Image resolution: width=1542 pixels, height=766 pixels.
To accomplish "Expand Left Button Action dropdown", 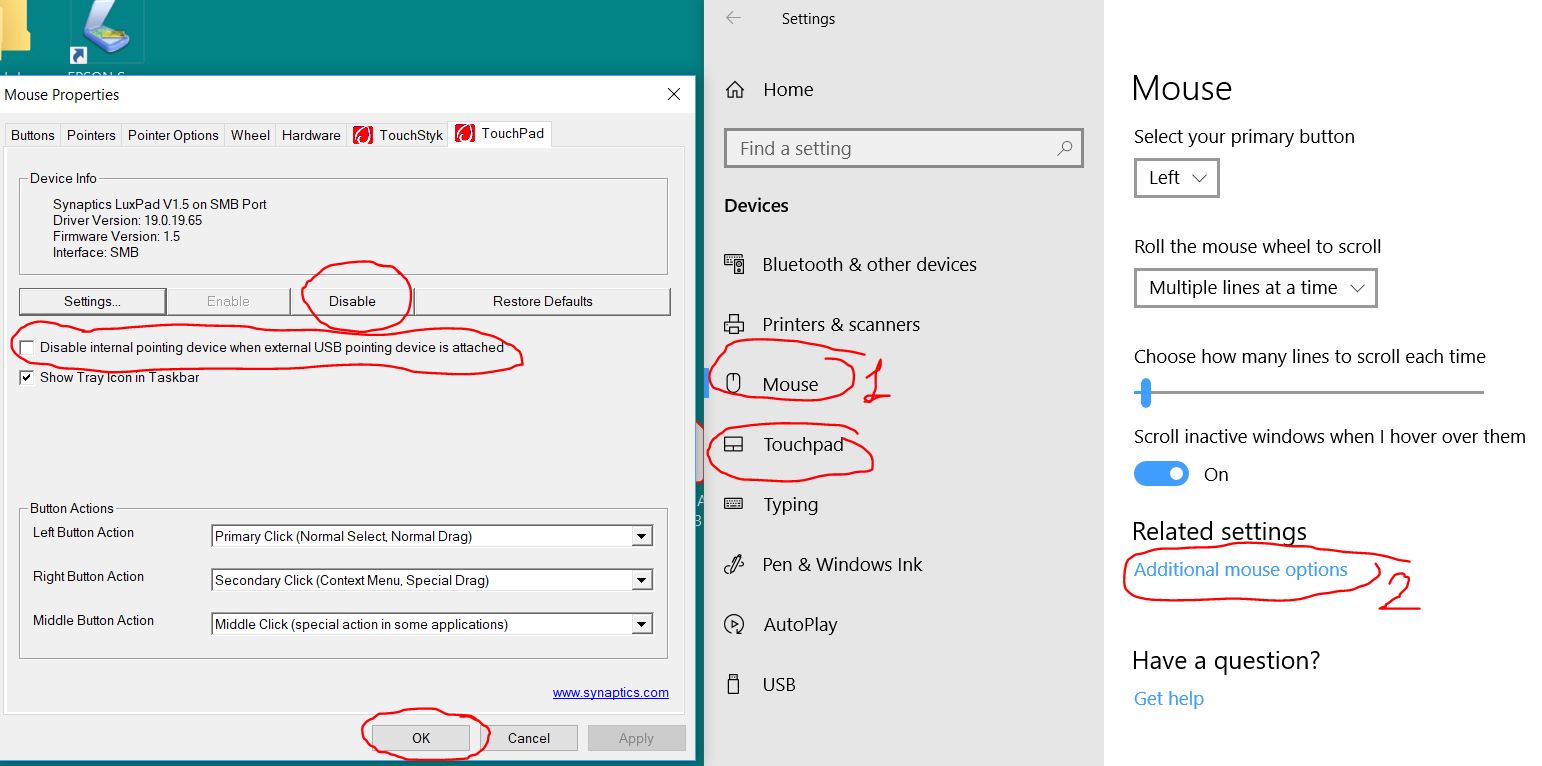I will (x=641, y=537).
